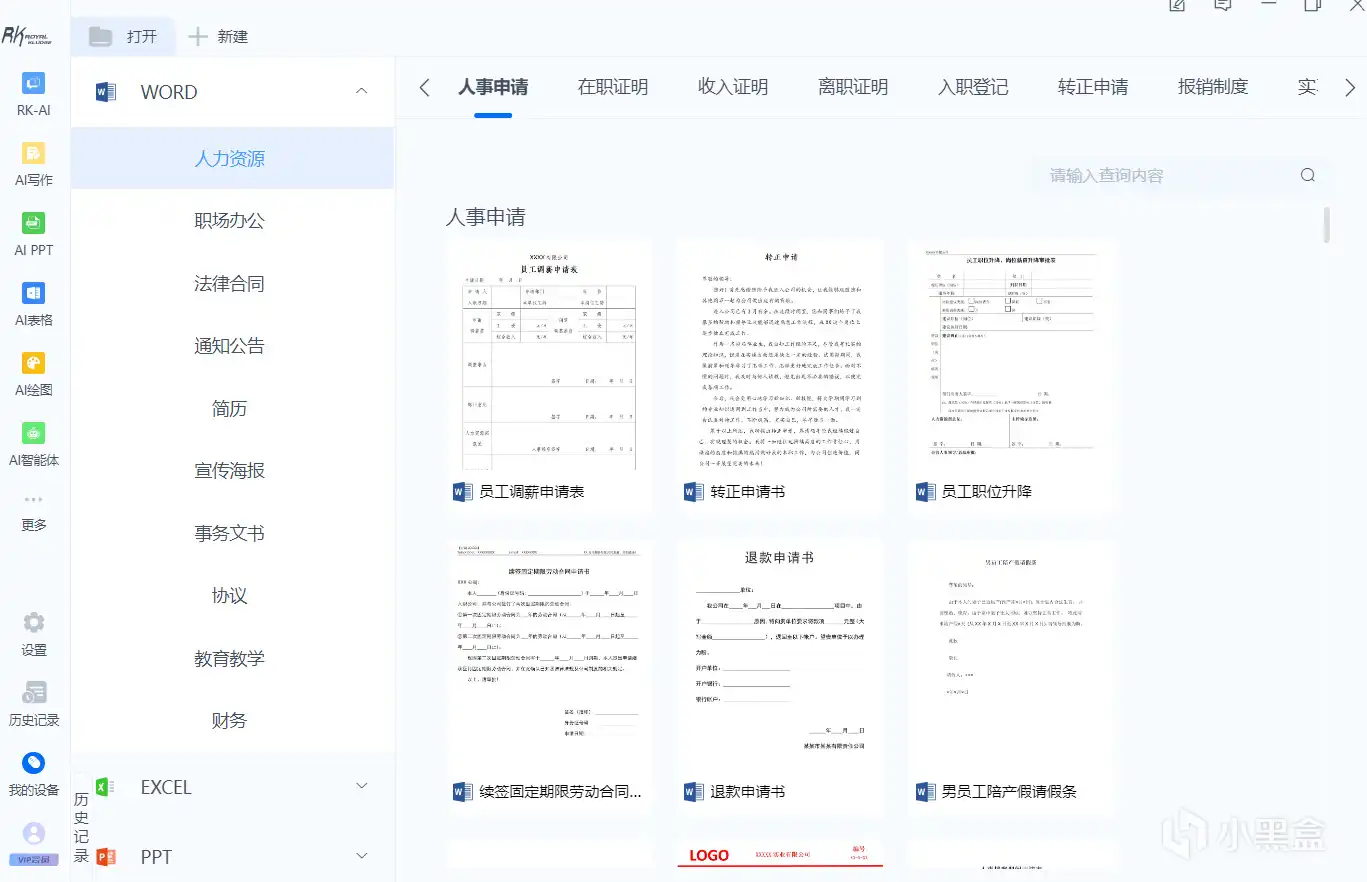Open the 员工调薪申请表 template thumbnail
The image size is (1367, 882).
(549, 357)
